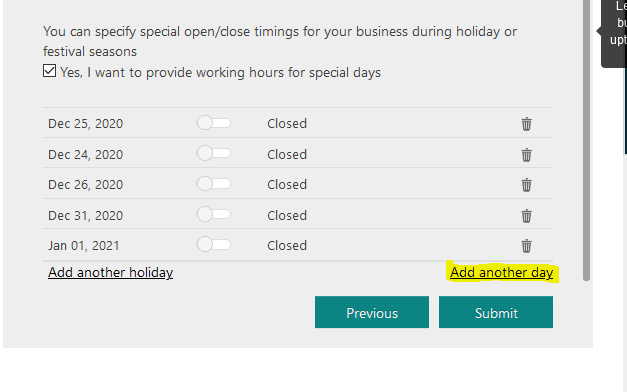Click the Closed label for Dec 24, 2020
The image size is (627, 392).
287,154
